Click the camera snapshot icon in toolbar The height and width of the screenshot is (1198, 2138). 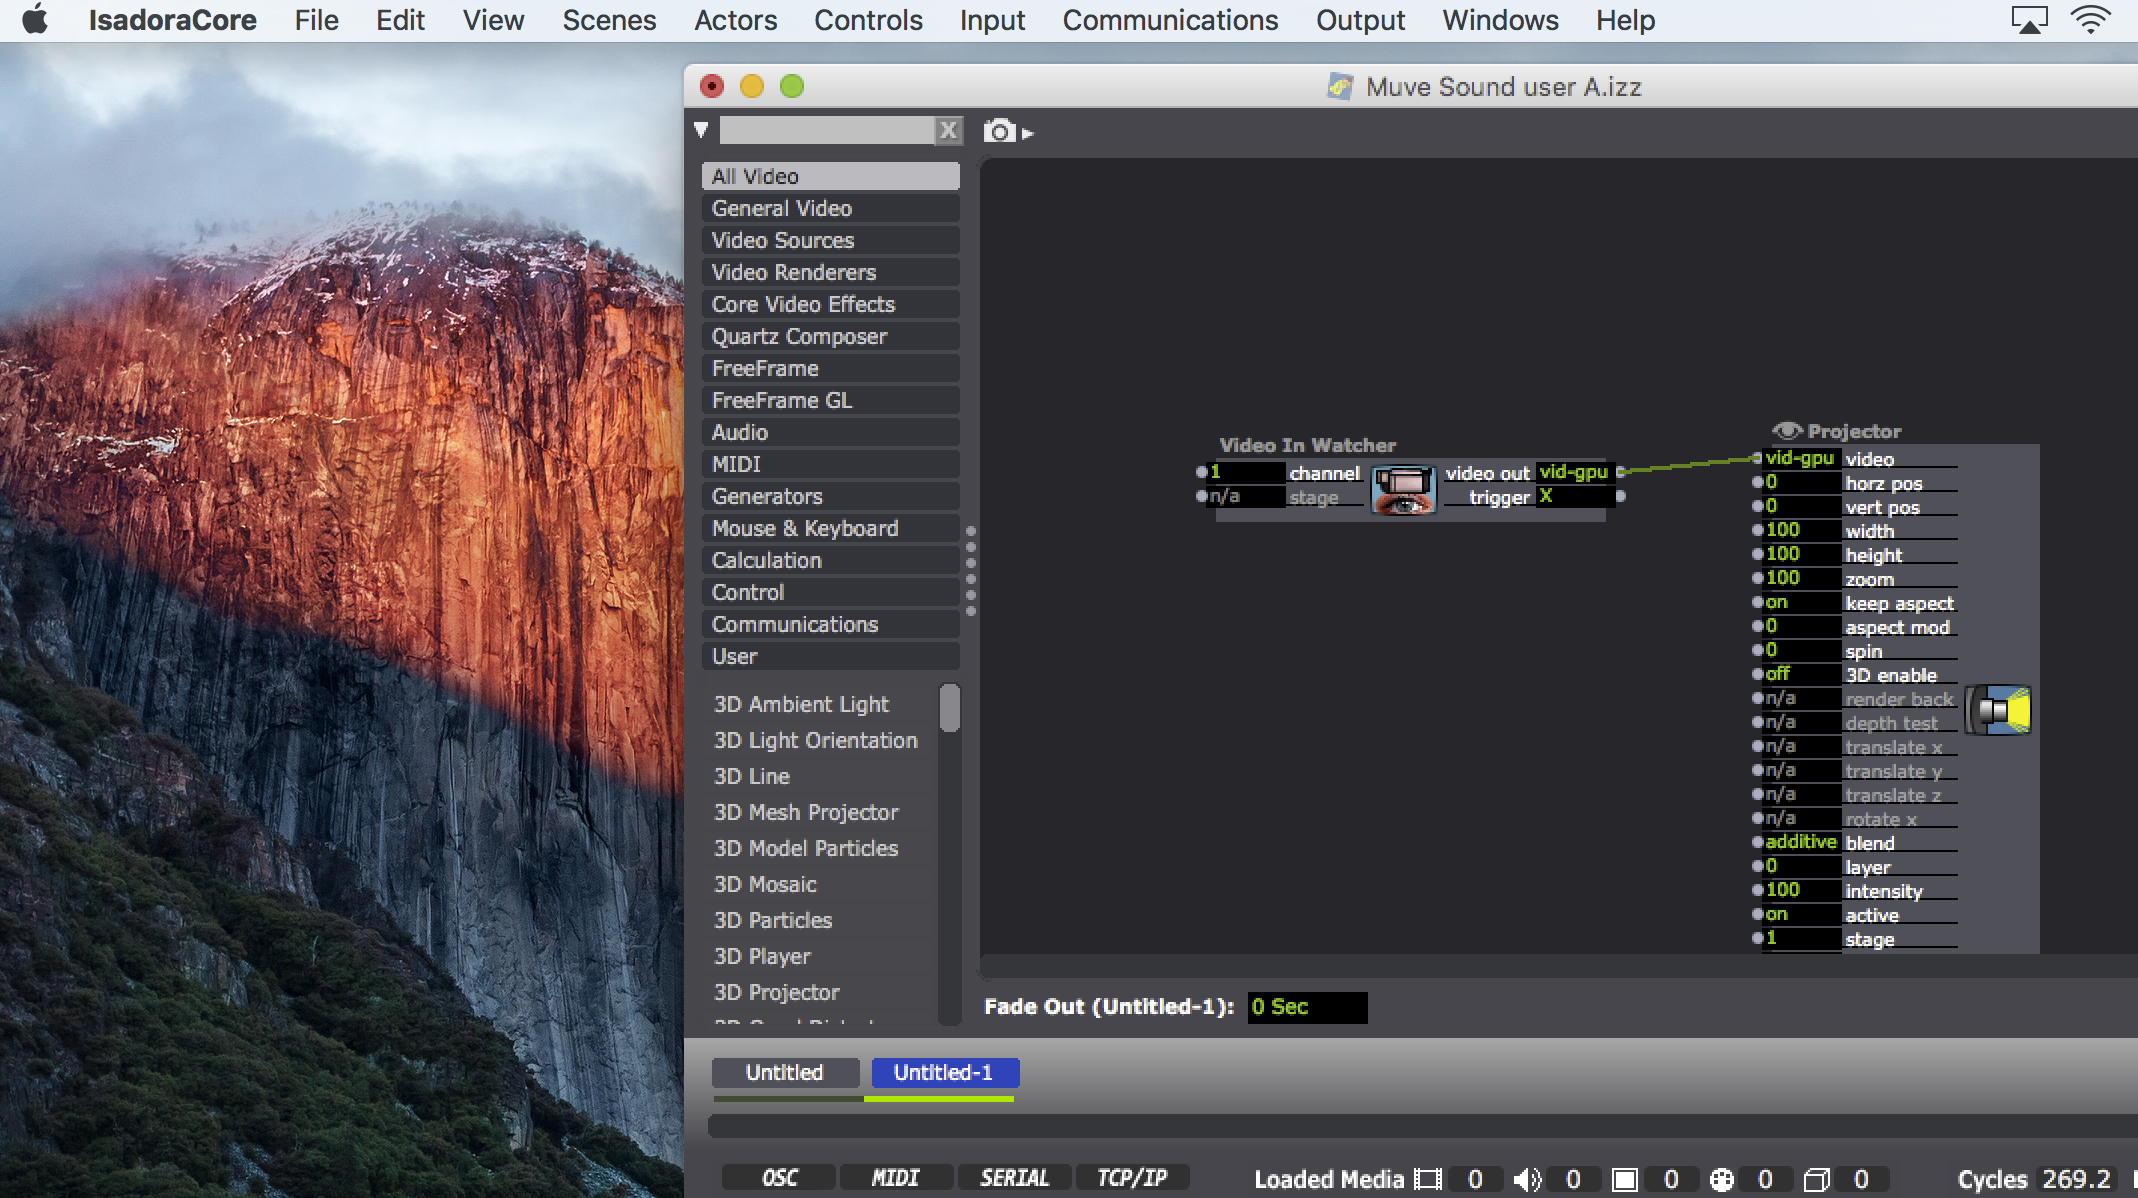(x=999, y=132)
